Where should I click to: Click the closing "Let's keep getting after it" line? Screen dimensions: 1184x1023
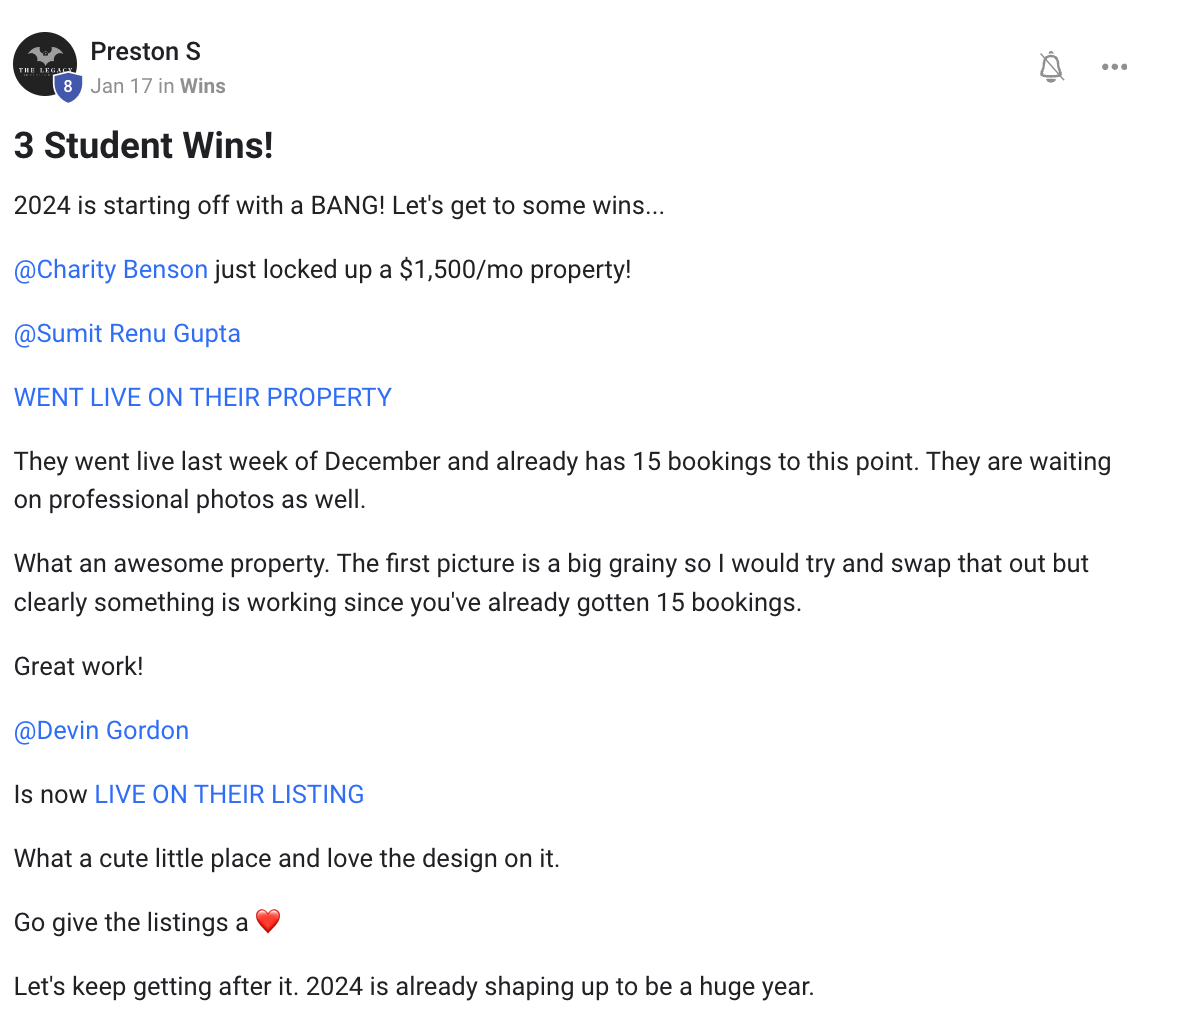pyautogui.click(x=414, y=987)
